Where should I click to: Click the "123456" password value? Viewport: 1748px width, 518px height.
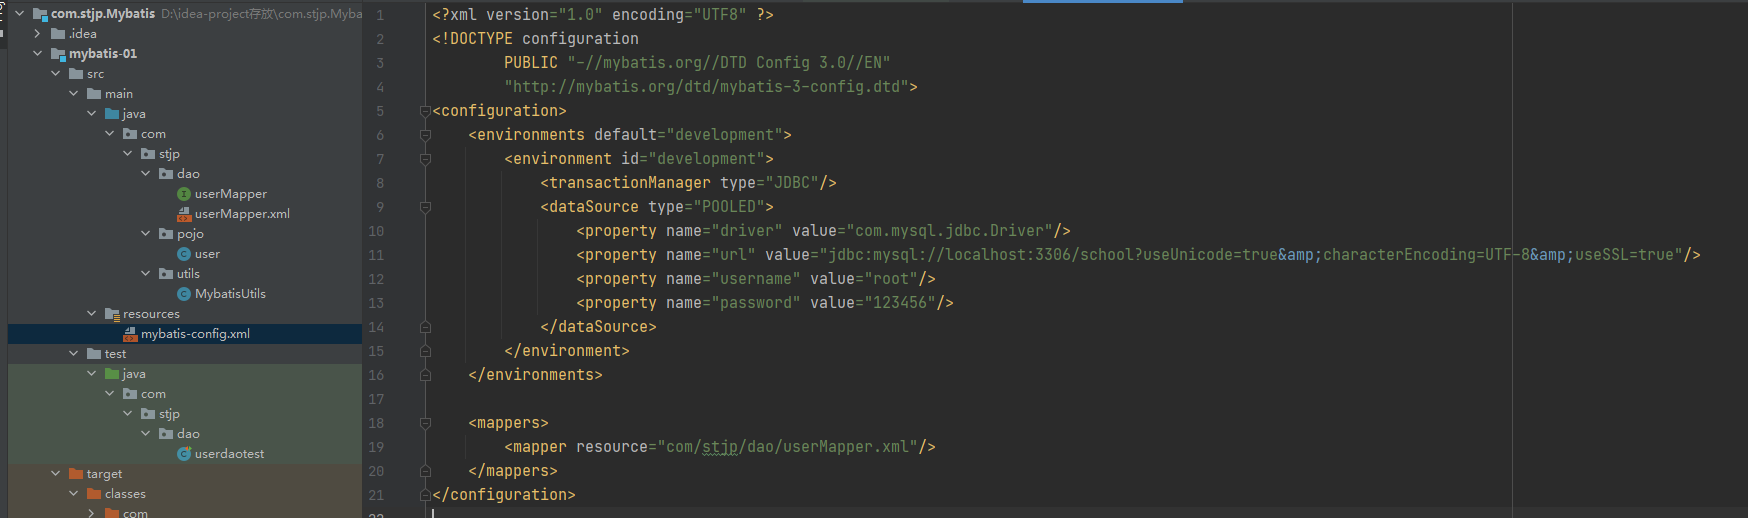tap(900, 303)
